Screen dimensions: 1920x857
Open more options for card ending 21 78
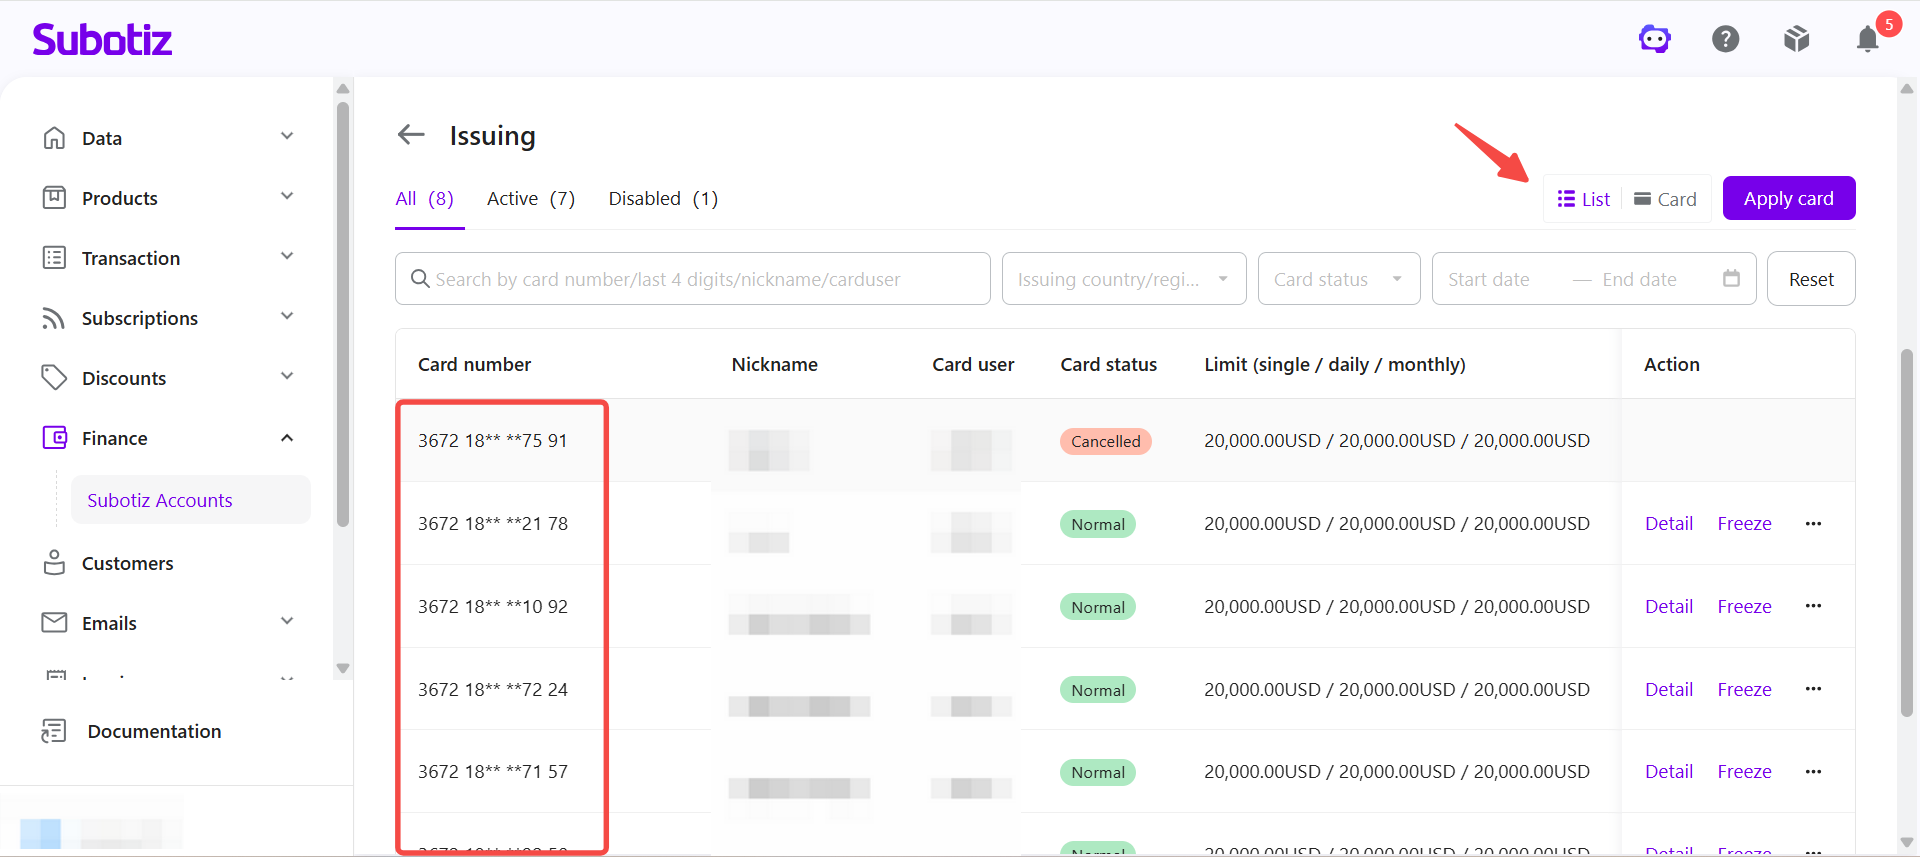[1813, 523]
